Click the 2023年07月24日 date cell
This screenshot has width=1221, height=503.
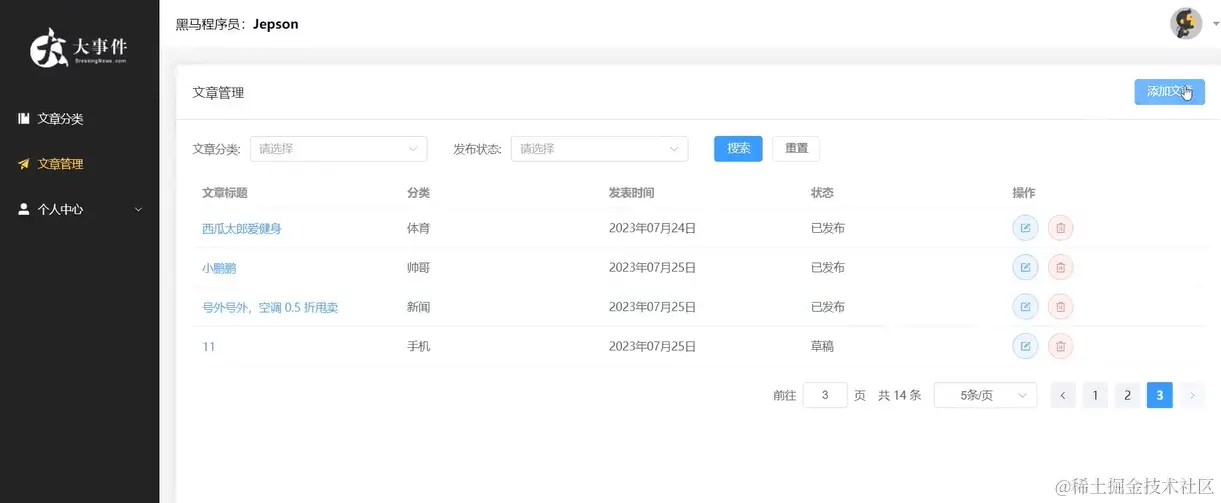pos(652,228)
